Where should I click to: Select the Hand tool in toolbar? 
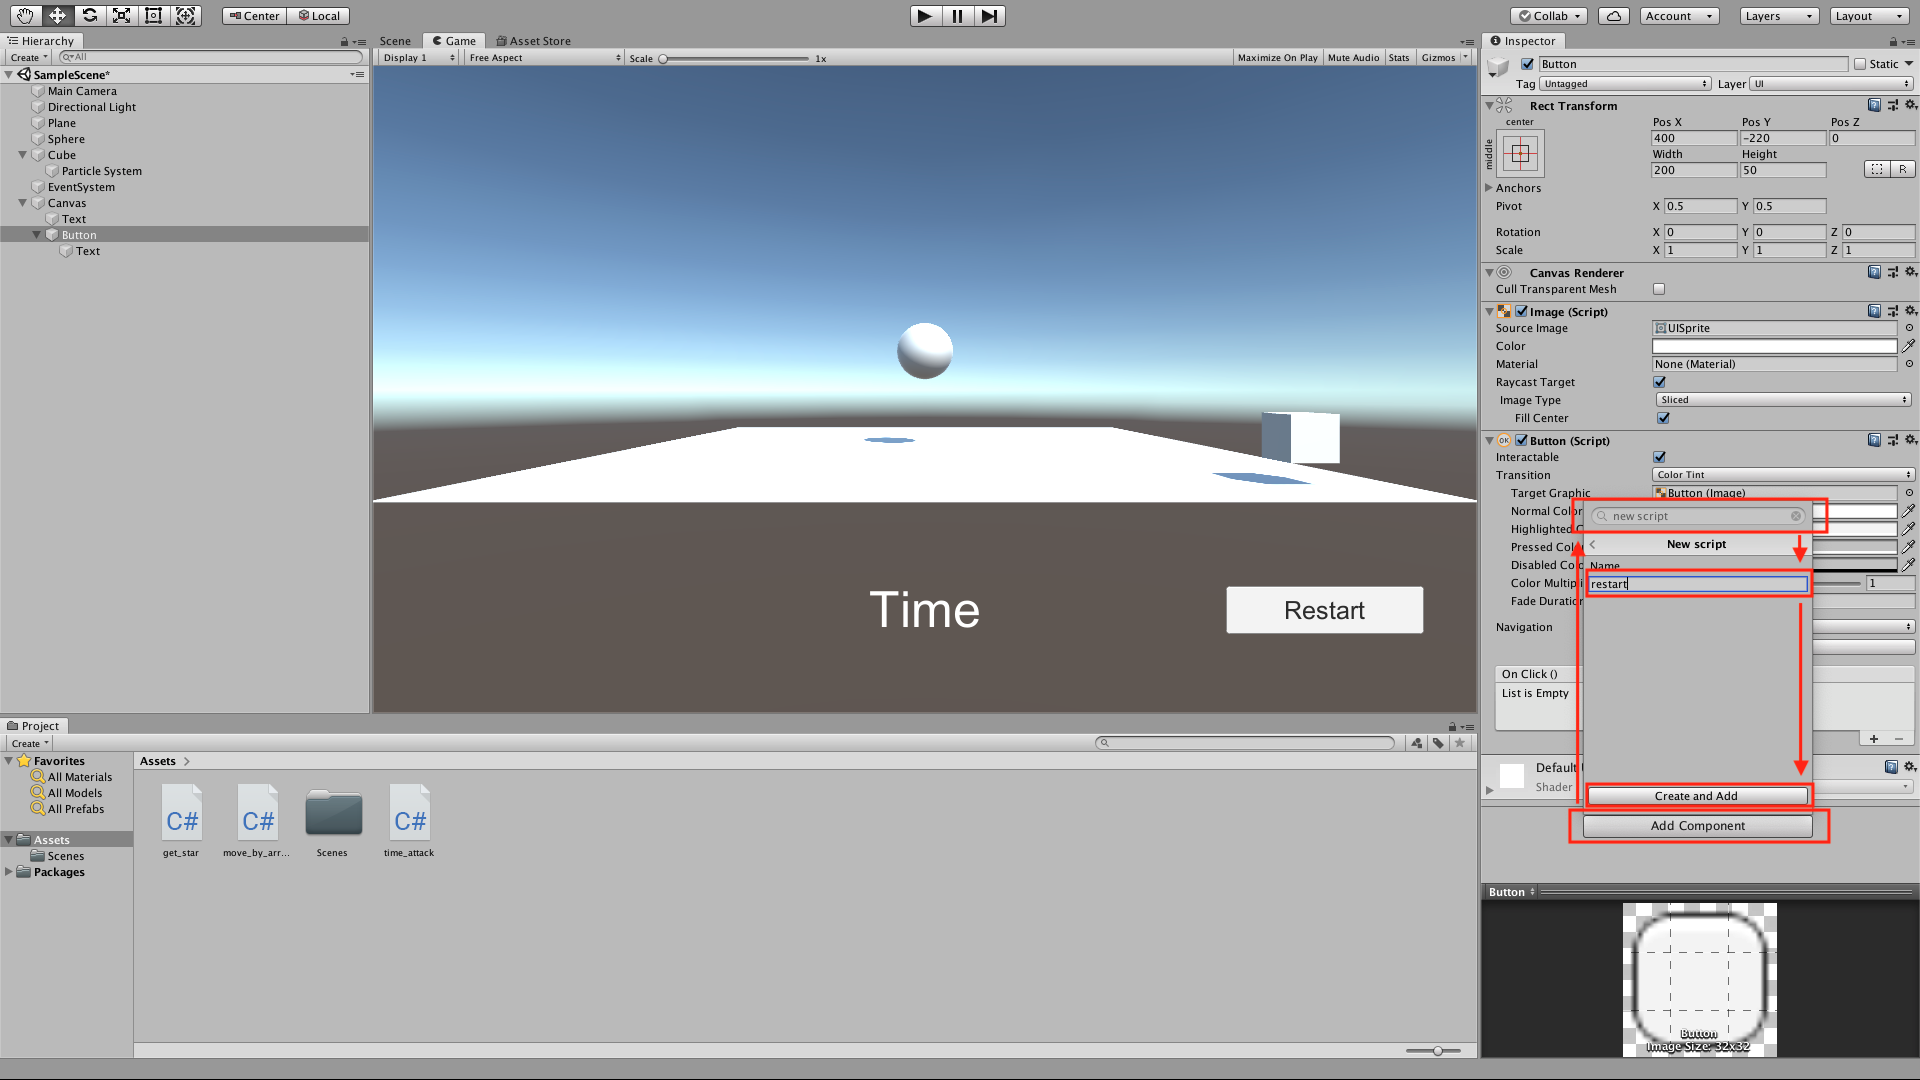25,15
